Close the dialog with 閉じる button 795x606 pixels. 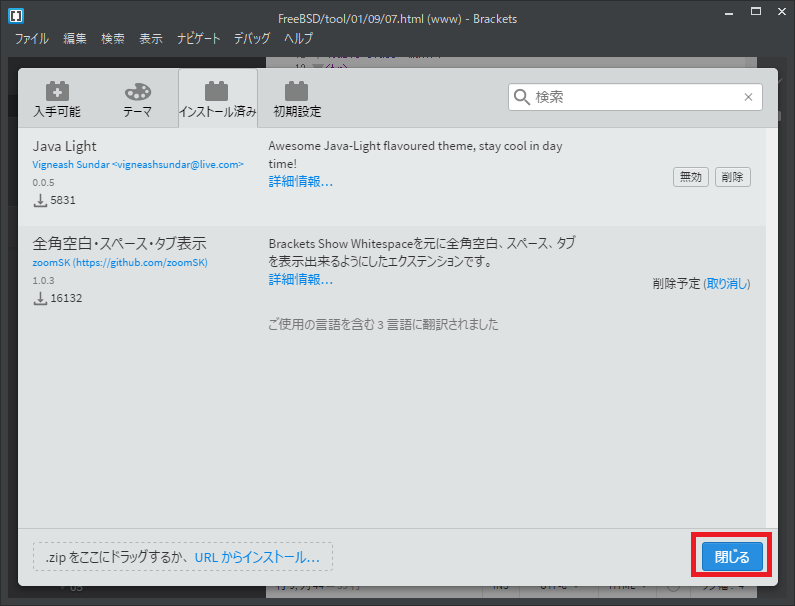[732, 557]
